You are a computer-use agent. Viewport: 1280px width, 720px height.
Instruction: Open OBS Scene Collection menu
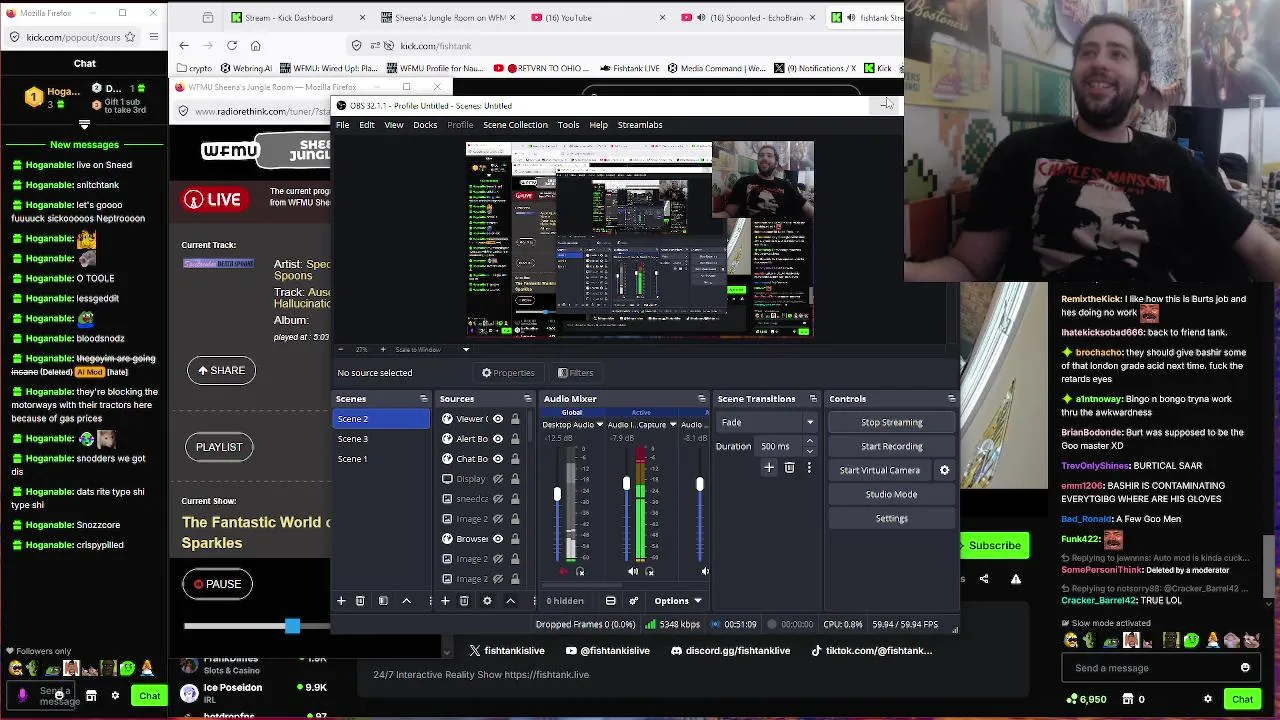coord(515,125)
